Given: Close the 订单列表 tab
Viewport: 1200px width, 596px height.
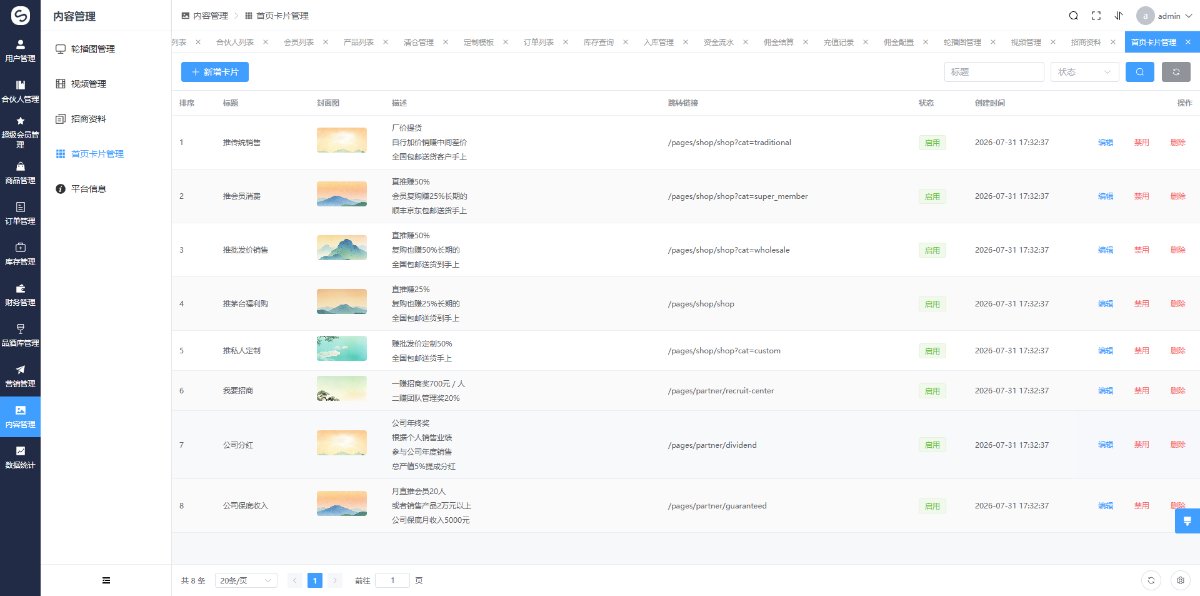Looking at the screenshot, I should (565, 43).
